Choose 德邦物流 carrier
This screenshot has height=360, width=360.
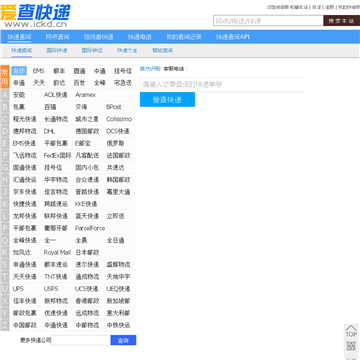(25, 131)
